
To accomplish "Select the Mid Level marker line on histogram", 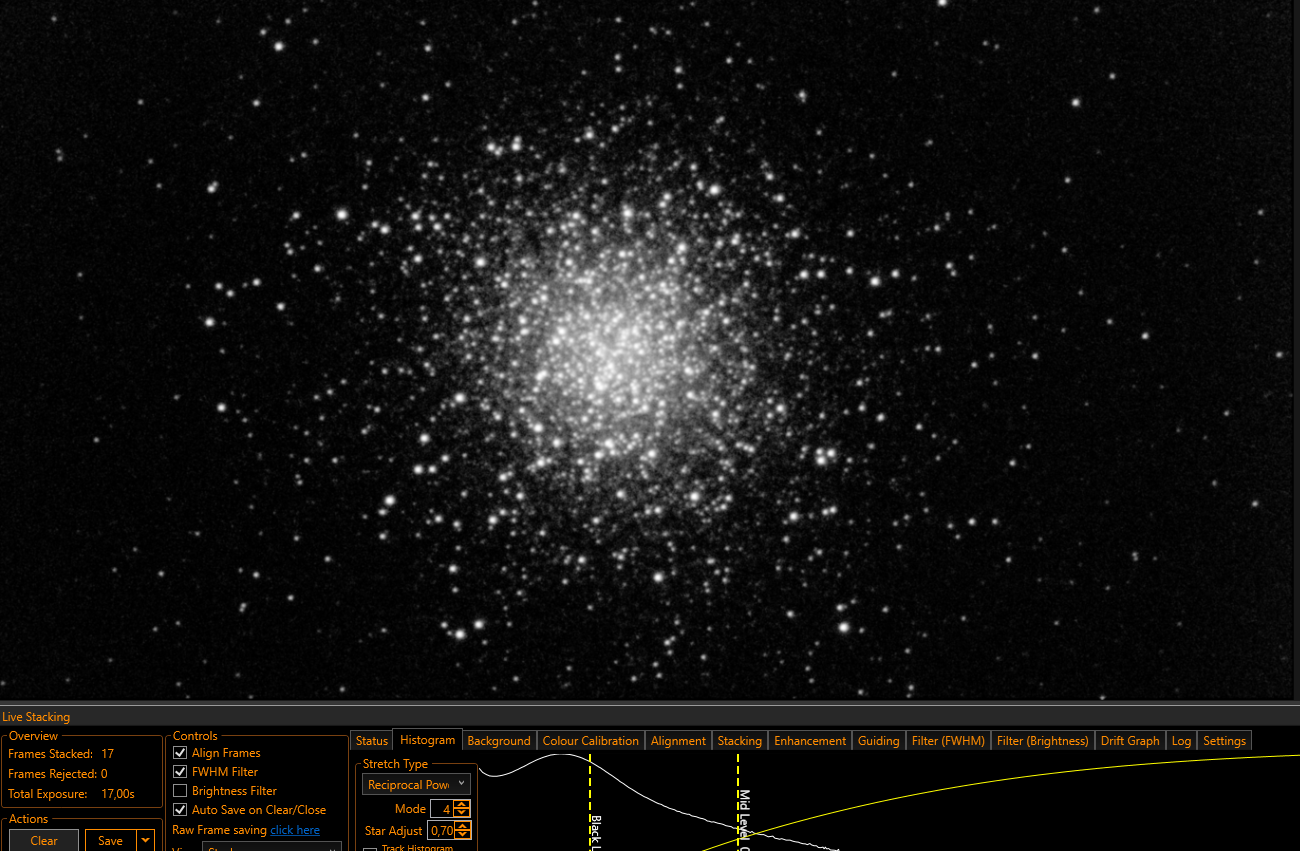I will click(x=738, y=801).
